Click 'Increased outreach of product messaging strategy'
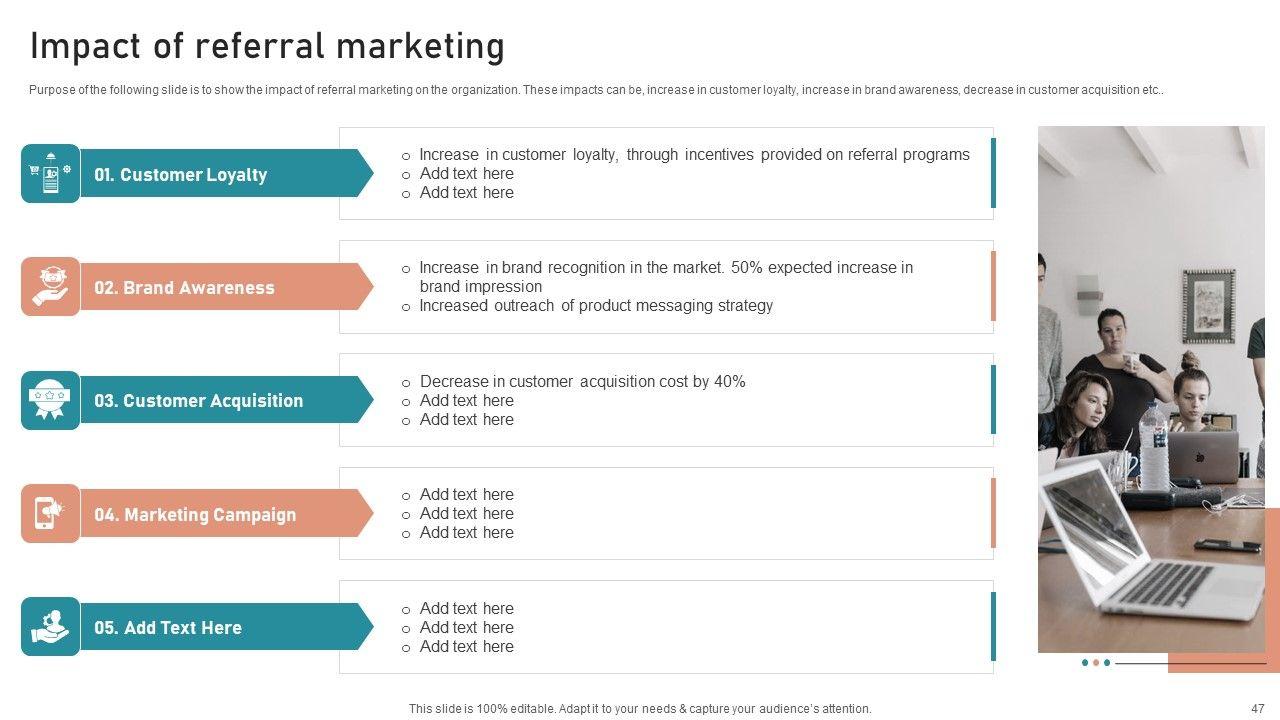 [596, 306]
